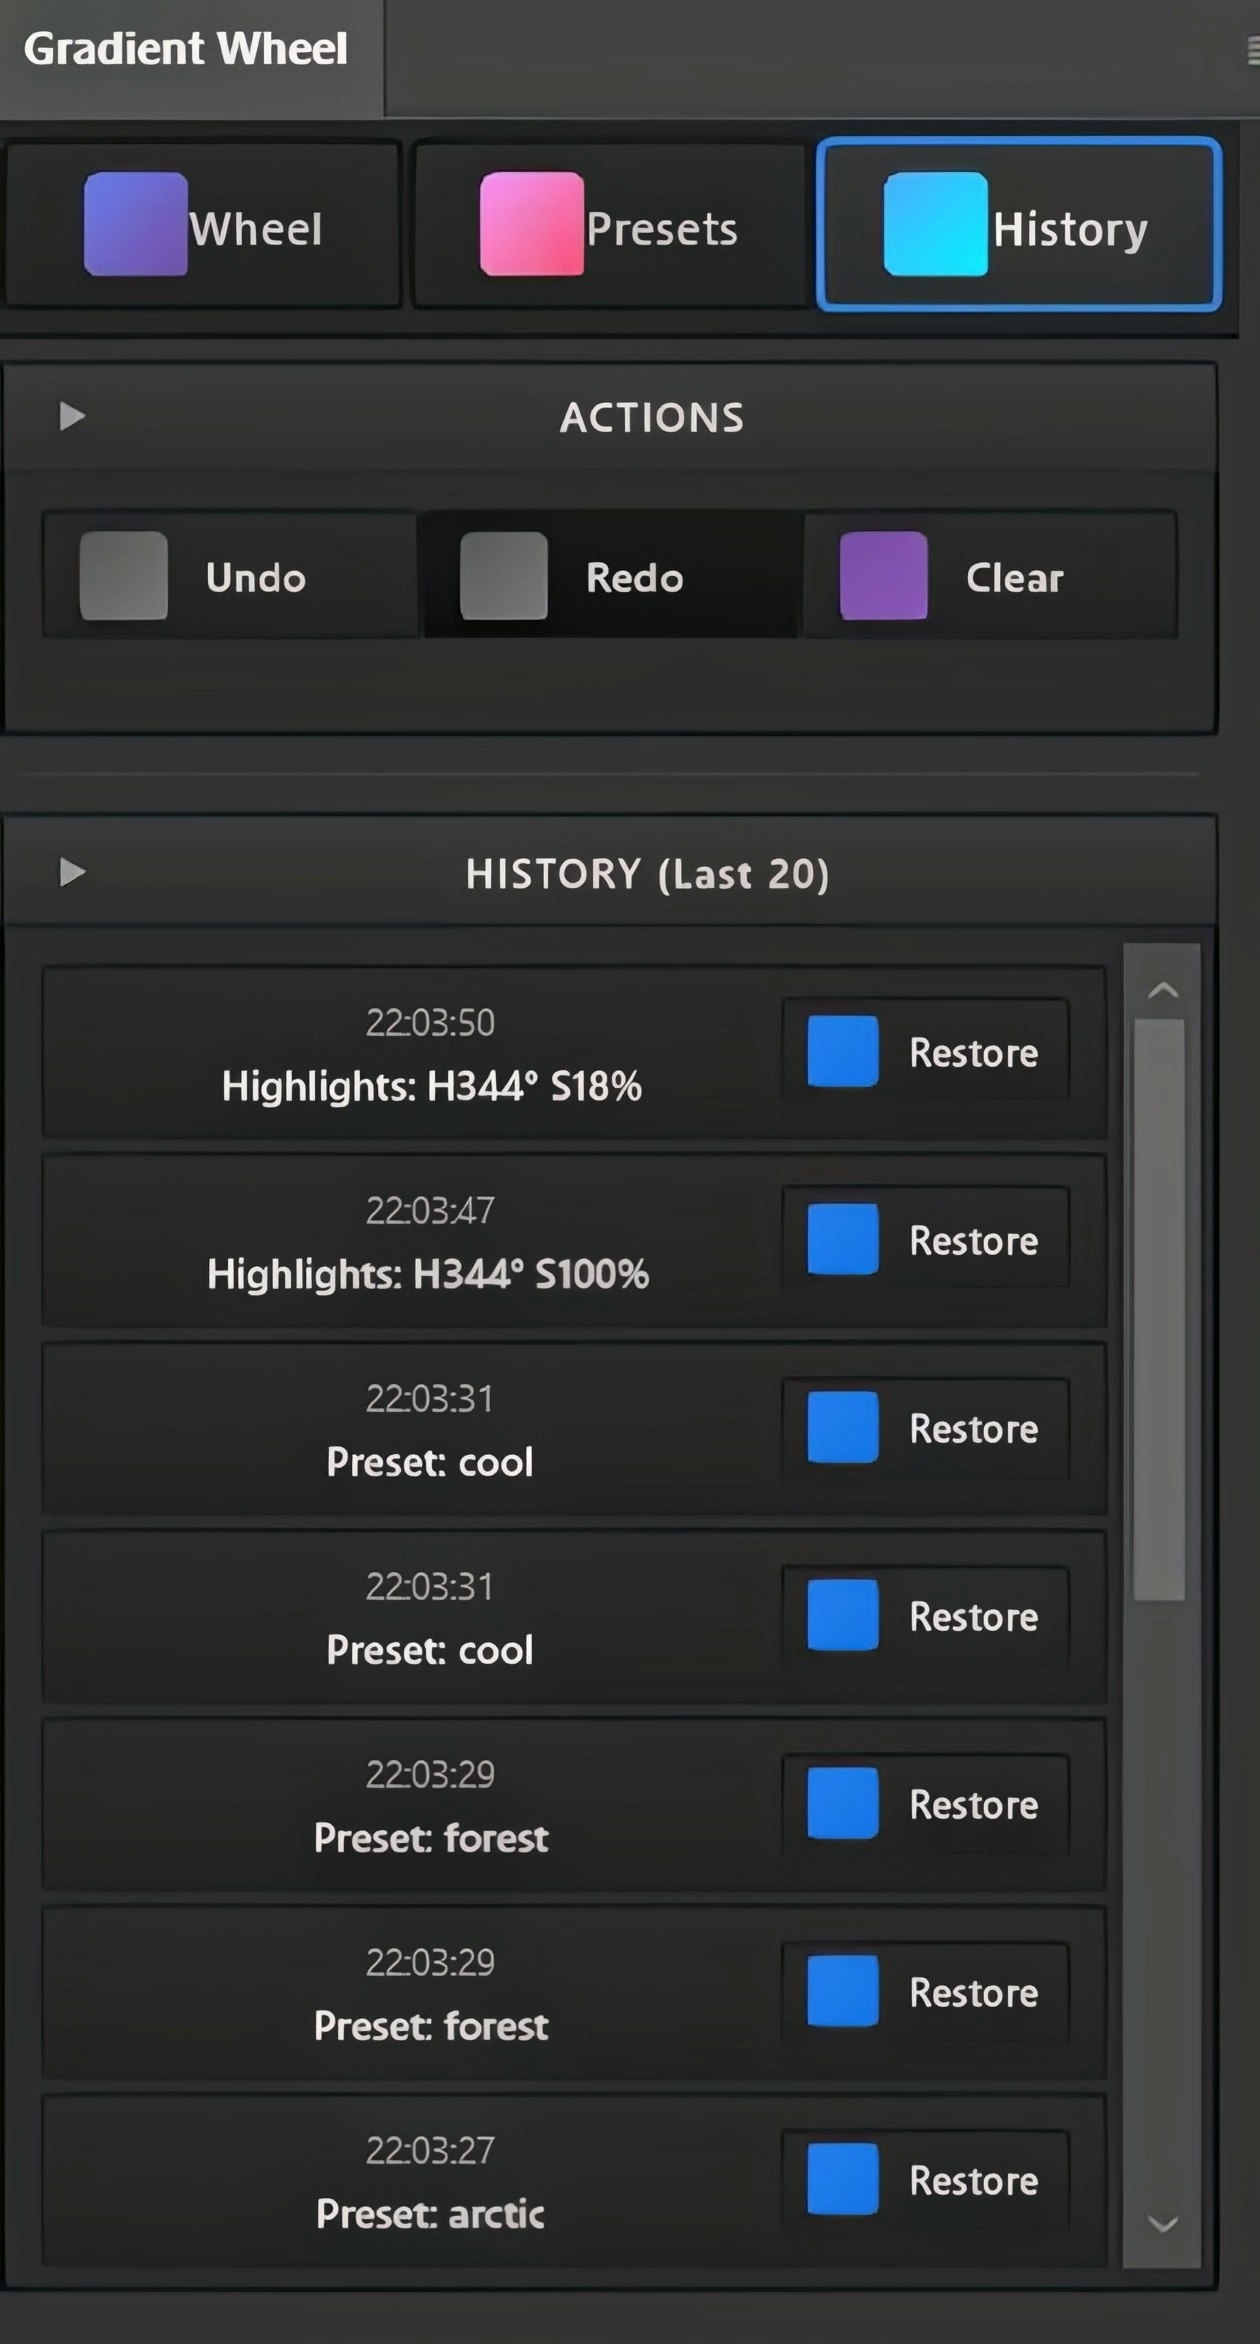Image resolution: width=1260 pixels, height=2344 pixels.
Task: Restore the first Preset: cool entry at 22:03:31
Action: point(925,1427)
